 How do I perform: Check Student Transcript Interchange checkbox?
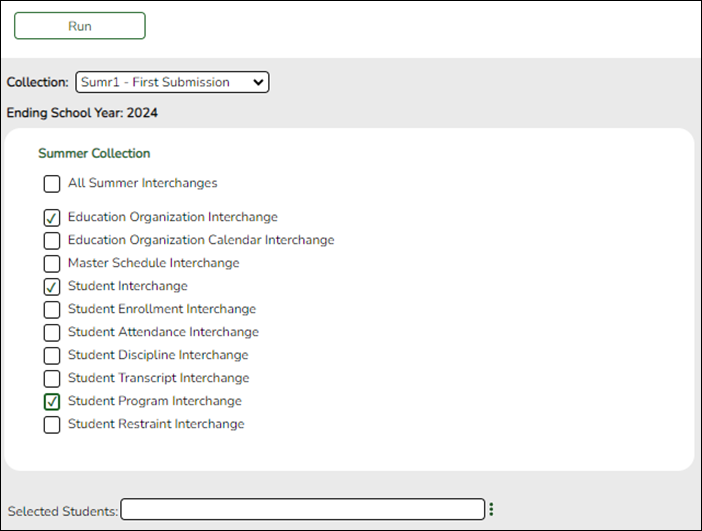pyautogui.click(x=52, y=379)
